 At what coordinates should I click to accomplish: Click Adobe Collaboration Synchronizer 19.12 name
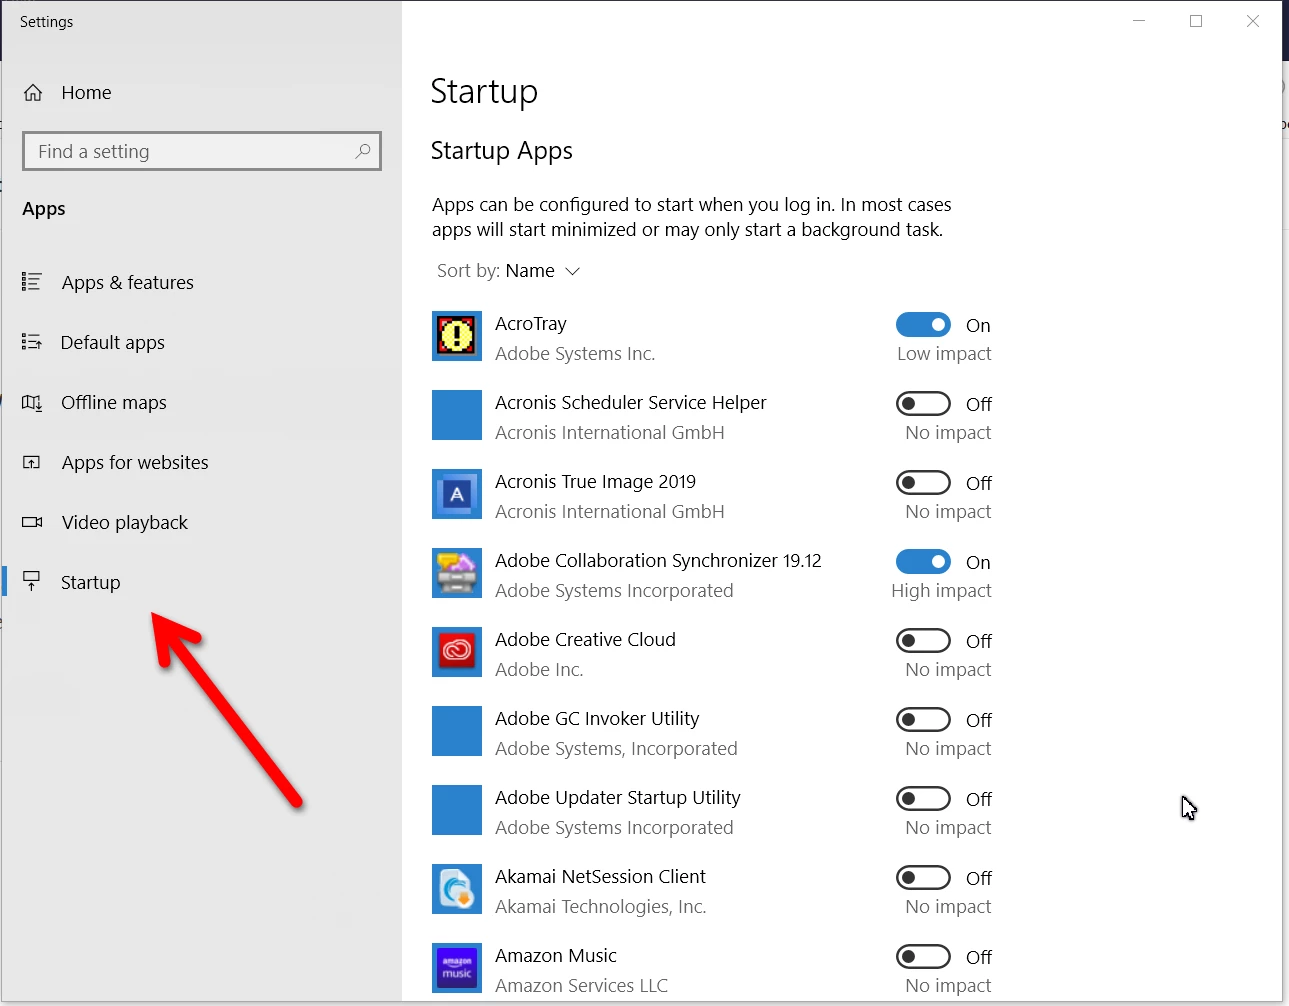pyautogui.click(x=658, y=561)
